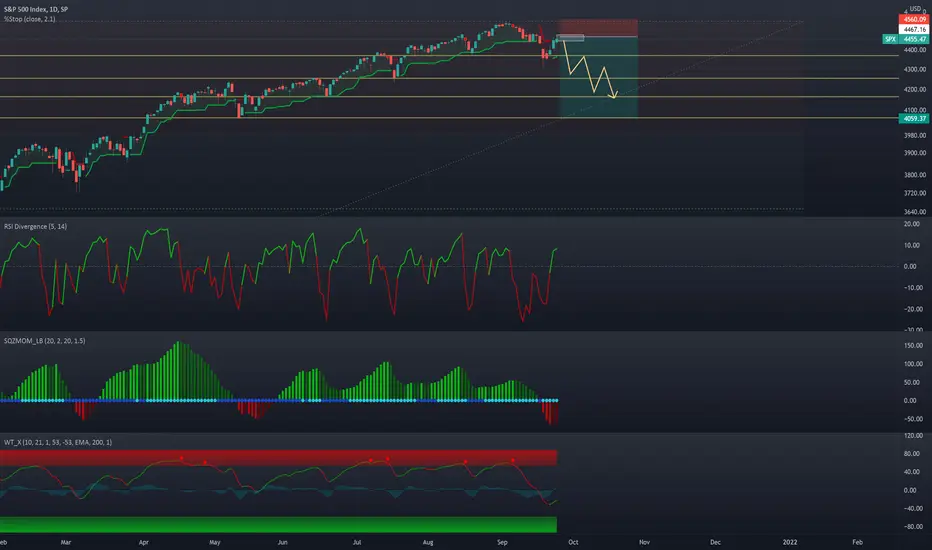932x550 pixels.
Task: Click the Nov label on time axis
Action: tap(644, 542)
